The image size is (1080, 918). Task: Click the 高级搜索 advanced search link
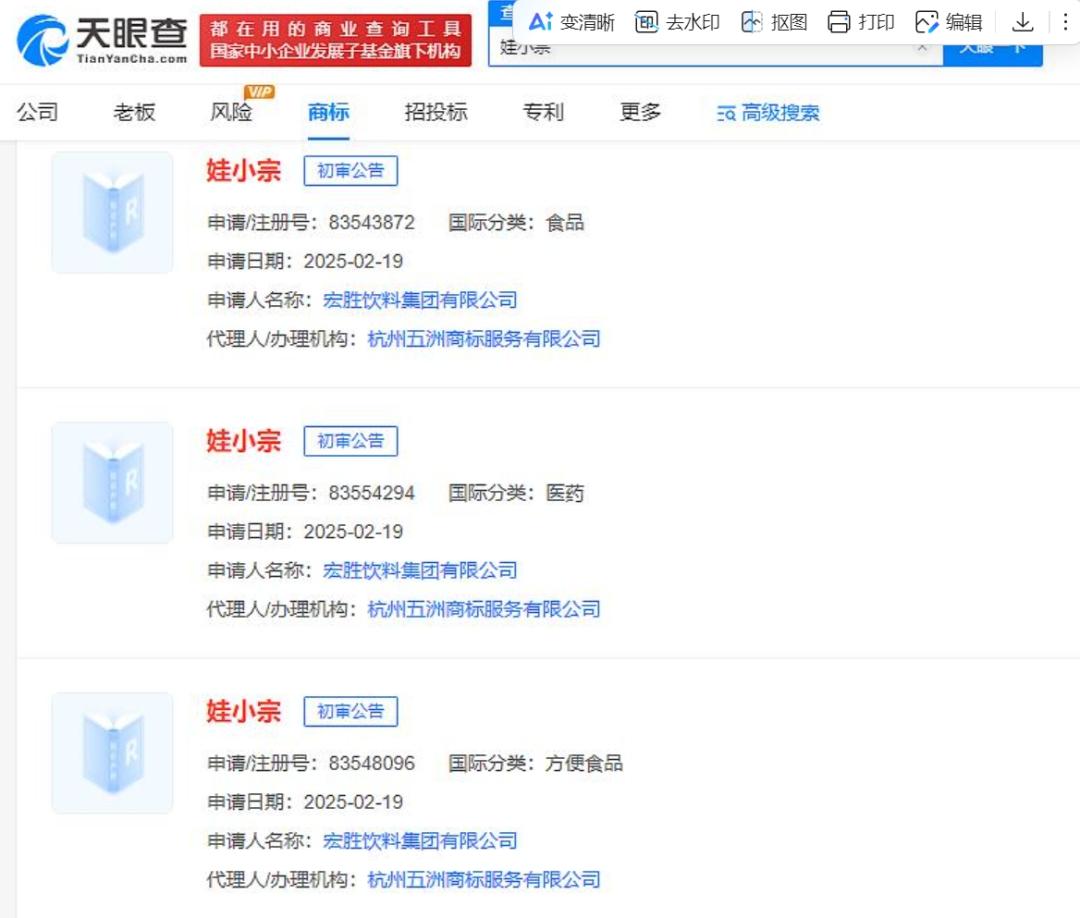[768, 113]
